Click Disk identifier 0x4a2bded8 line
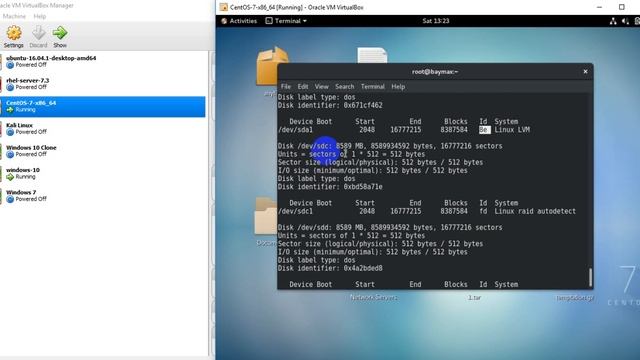The image size is (640, 360). (x=330, y=269)
